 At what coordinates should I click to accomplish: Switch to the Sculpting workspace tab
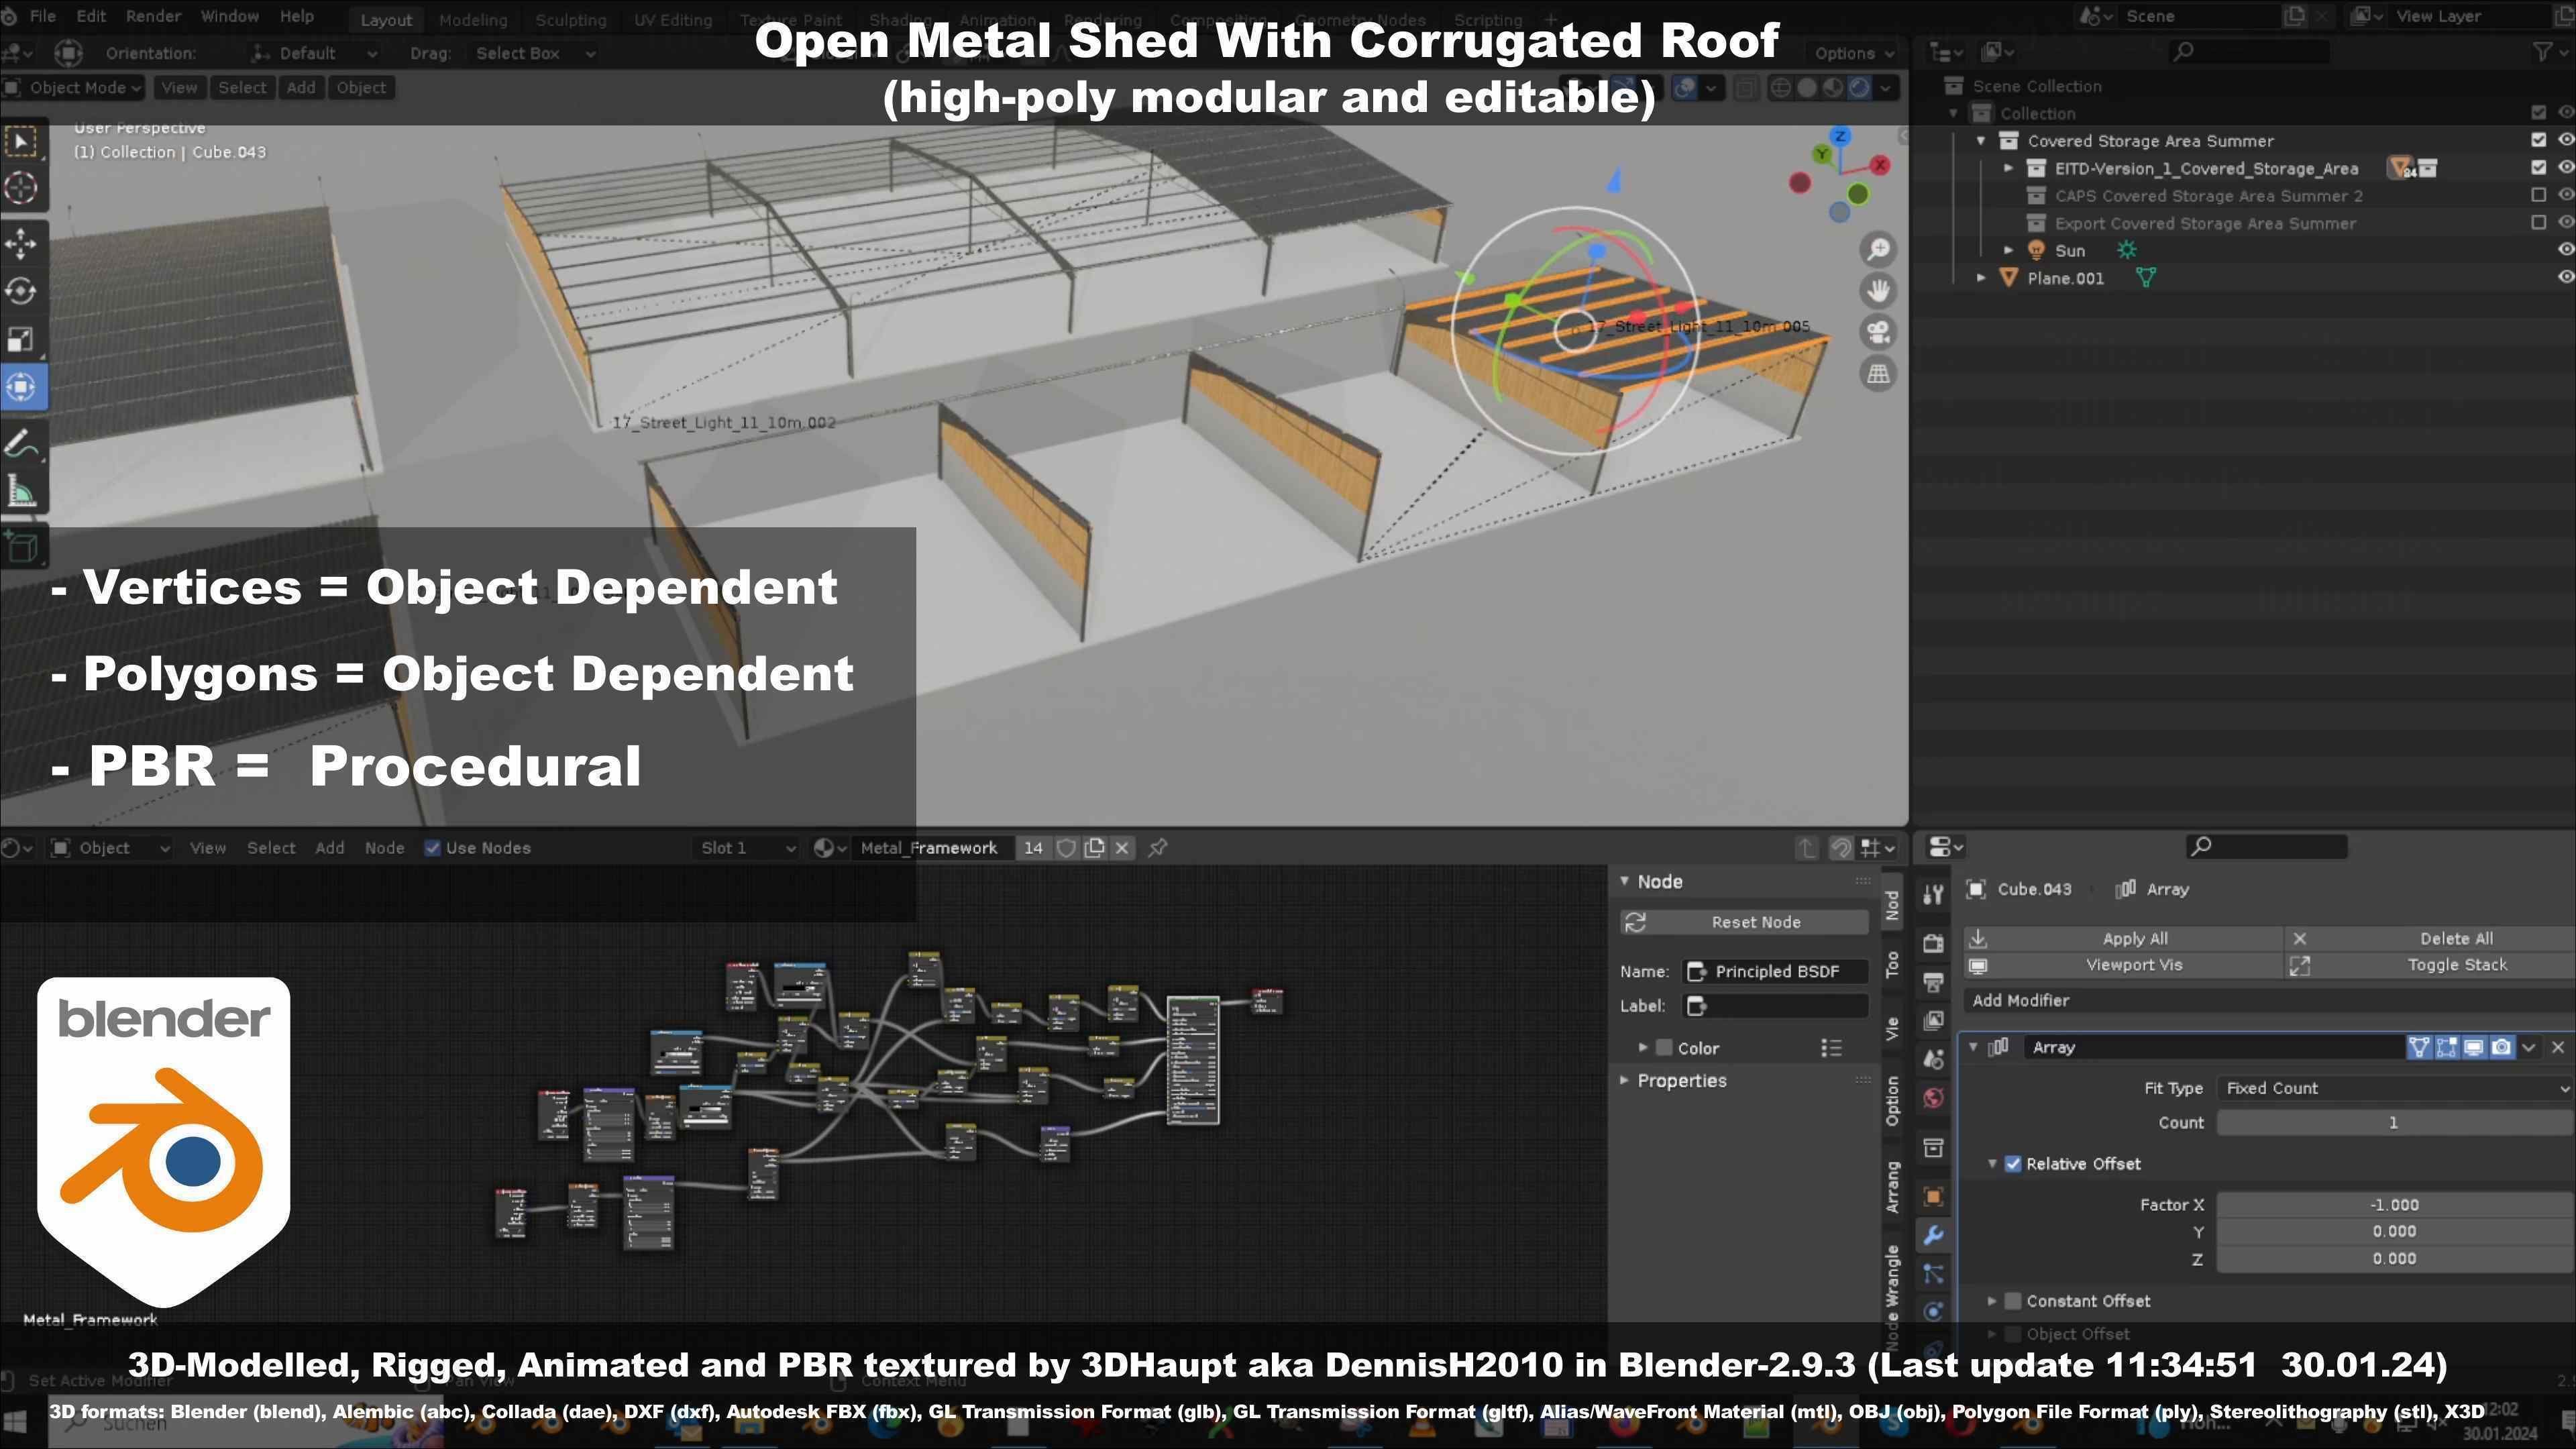571,20
